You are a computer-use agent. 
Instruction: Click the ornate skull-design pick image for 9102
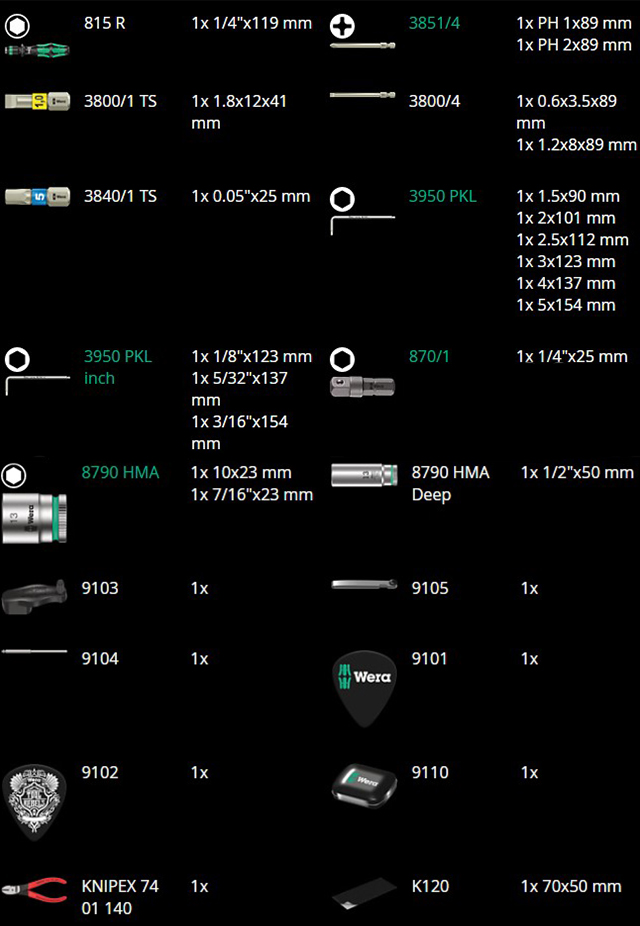[37, 800]
